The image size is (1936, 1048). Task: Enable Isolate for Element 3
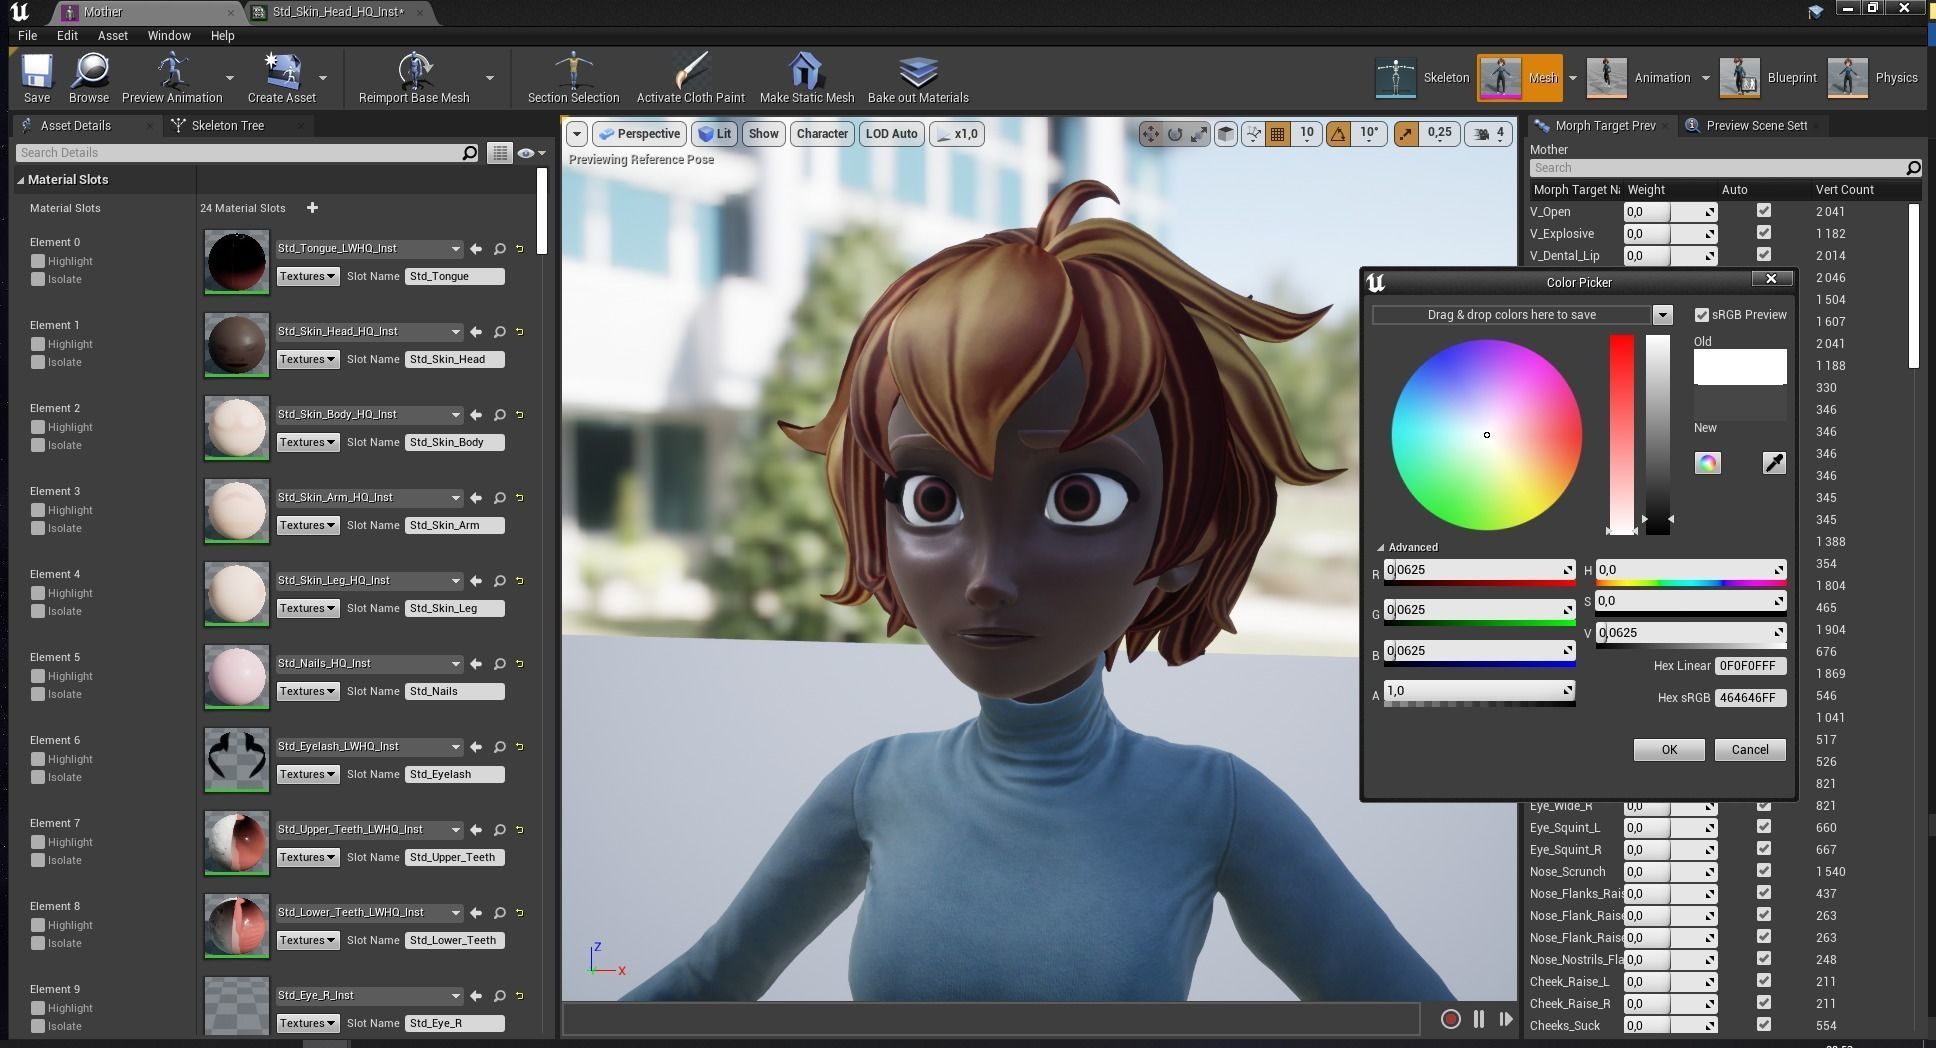(38, 528)
